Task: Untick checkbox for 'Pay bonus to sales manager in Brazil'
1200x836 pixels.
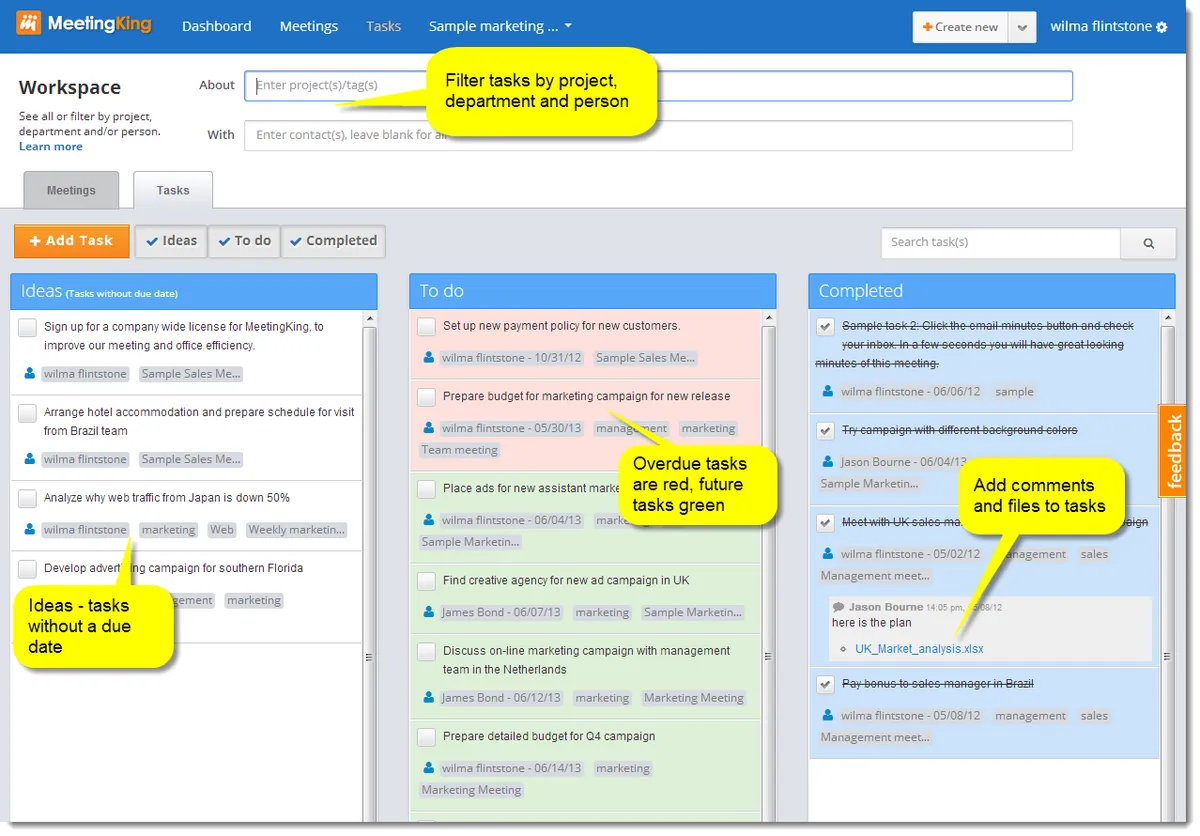Action: pyautogui.click(x=825, y=684)
